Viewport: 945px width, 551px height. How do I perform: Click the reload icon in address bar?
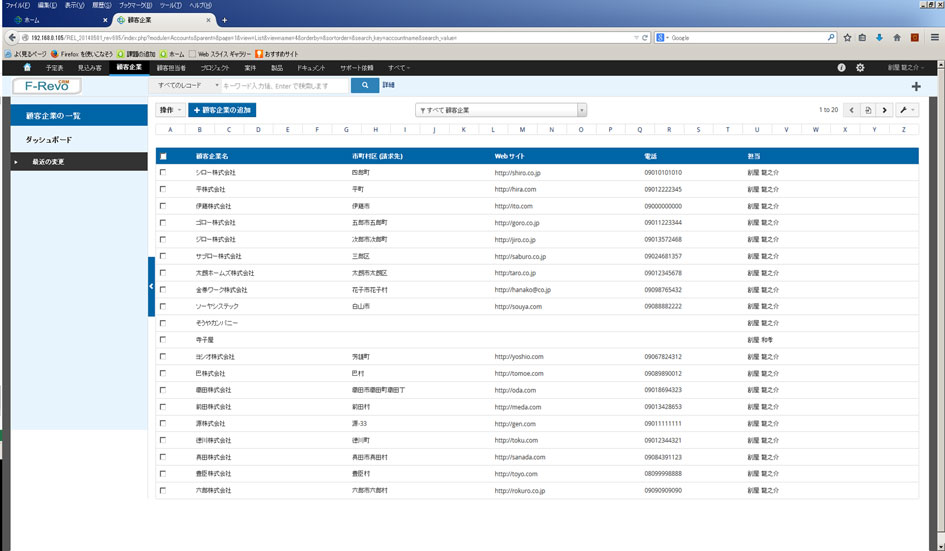pos(645,37)
